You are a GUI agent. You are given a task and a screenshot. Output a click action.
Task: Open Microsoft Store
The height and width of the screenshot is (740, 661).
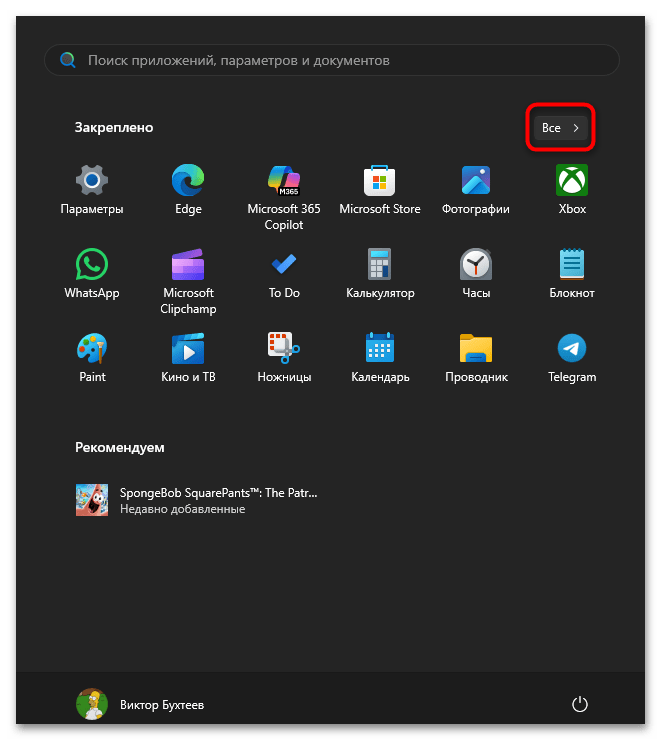[380, 190]
